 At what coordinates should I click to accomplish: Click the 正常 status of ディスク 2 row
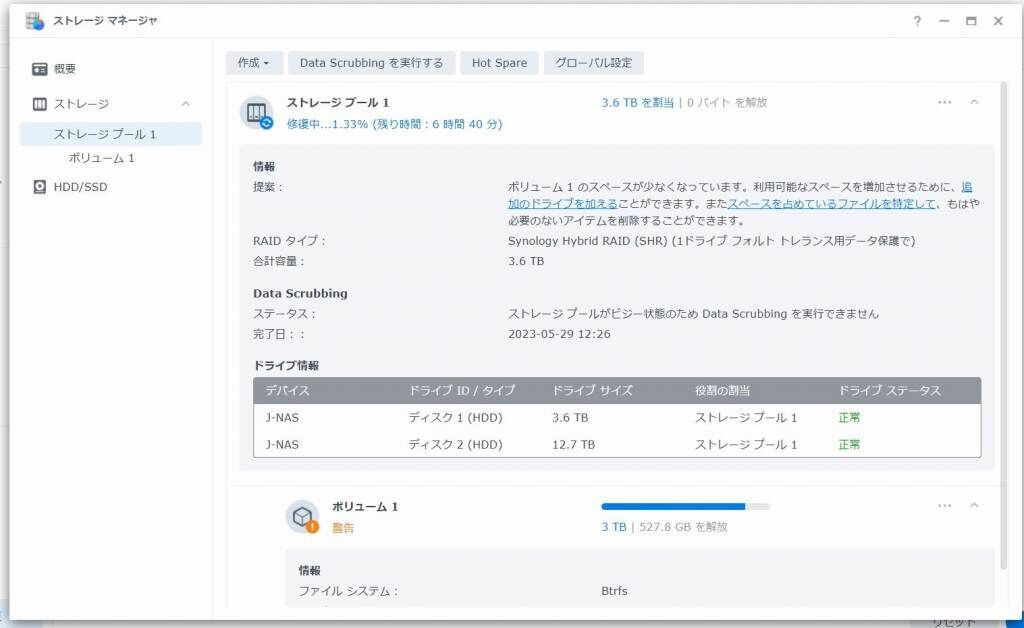[849, 445]
